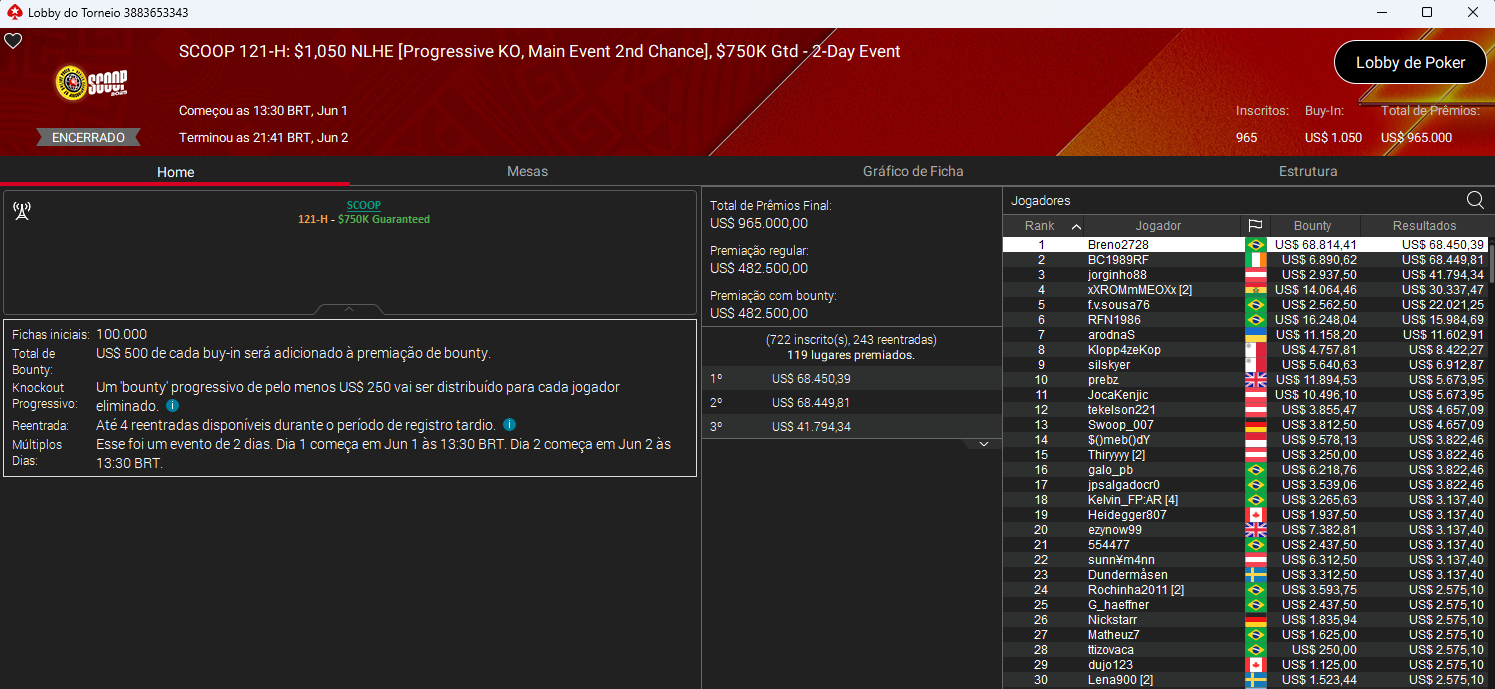This screenshot has height=689, width=1495.
Task: Maximize the tournament lobby window
Action: [1427, 13]
